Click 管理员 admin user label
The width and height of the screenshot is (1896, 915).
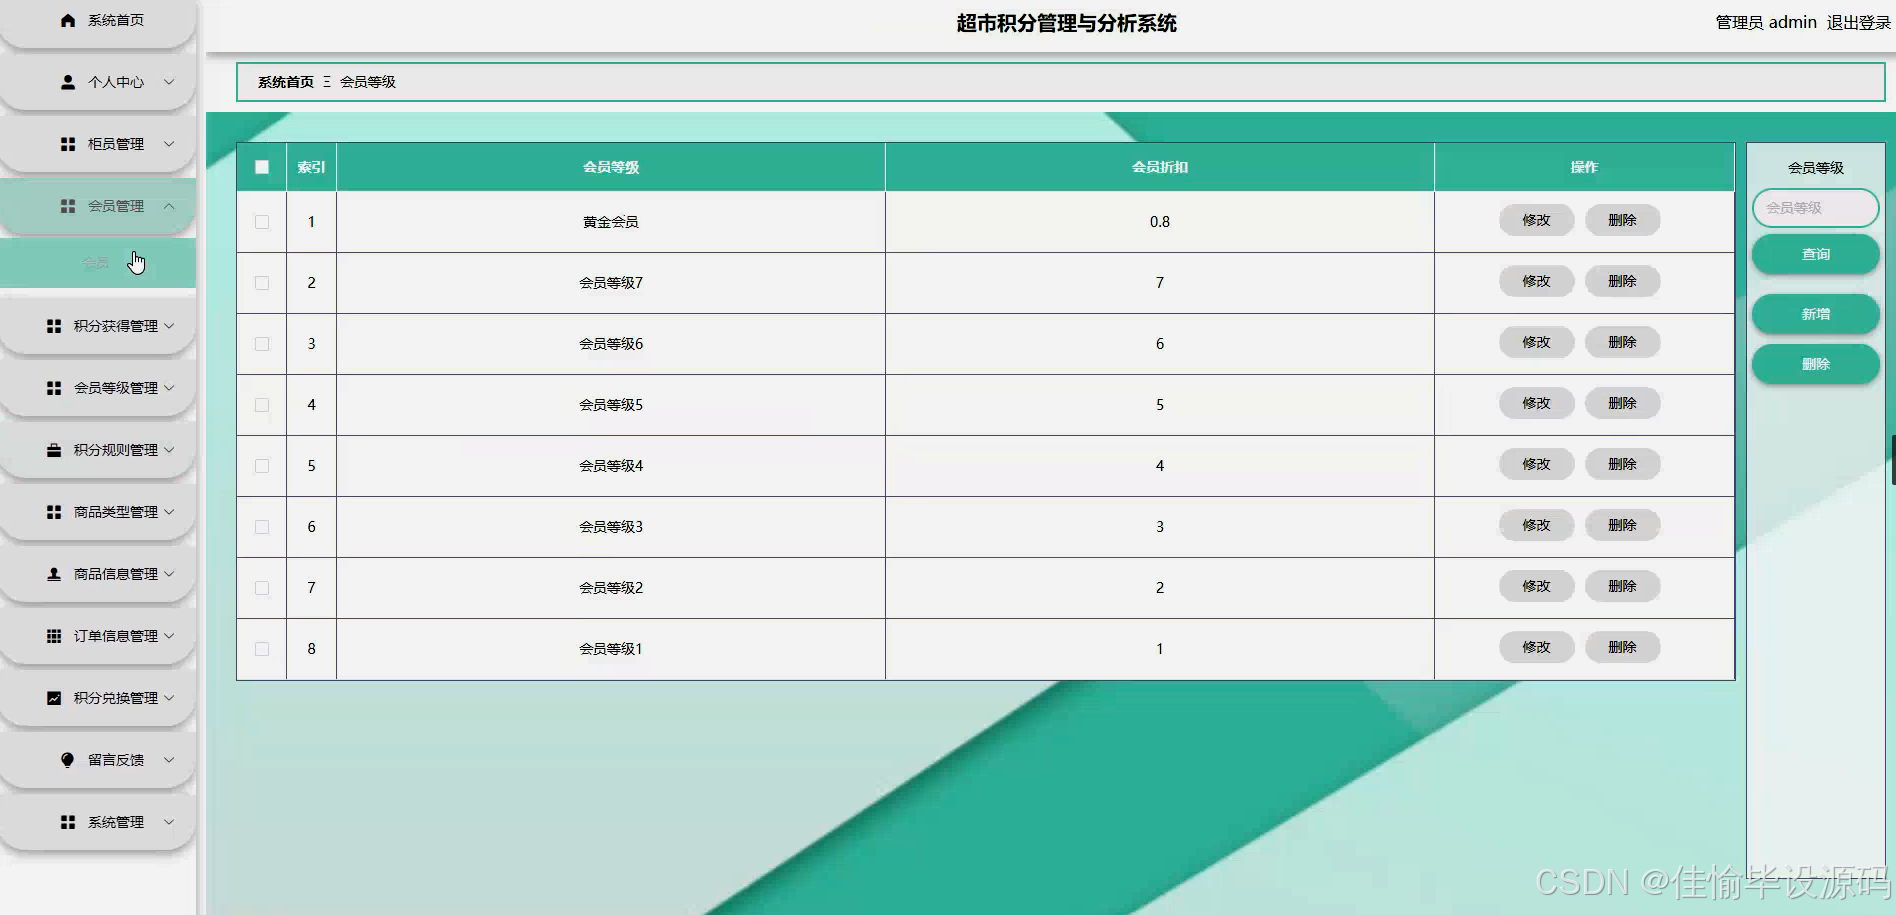1766,22
